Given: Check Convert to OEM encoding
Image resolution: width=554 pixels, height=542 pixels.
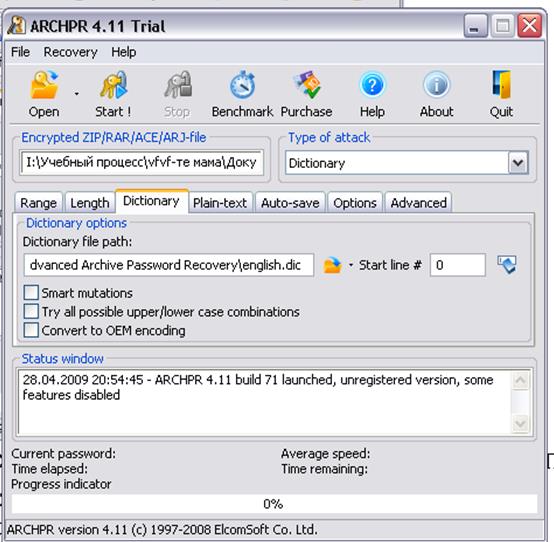Looking at the screenshot, I should coord(31,330).
